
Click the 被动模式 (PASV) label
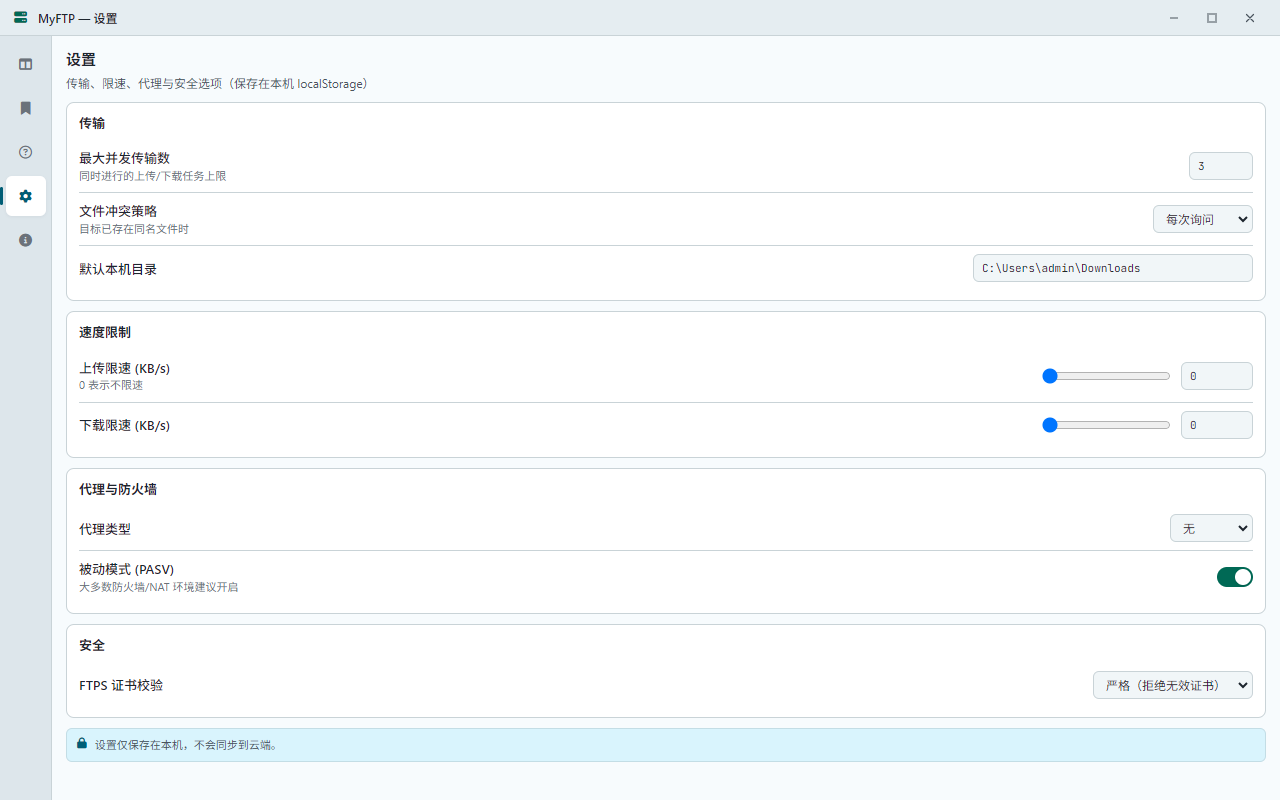point(127,569)
